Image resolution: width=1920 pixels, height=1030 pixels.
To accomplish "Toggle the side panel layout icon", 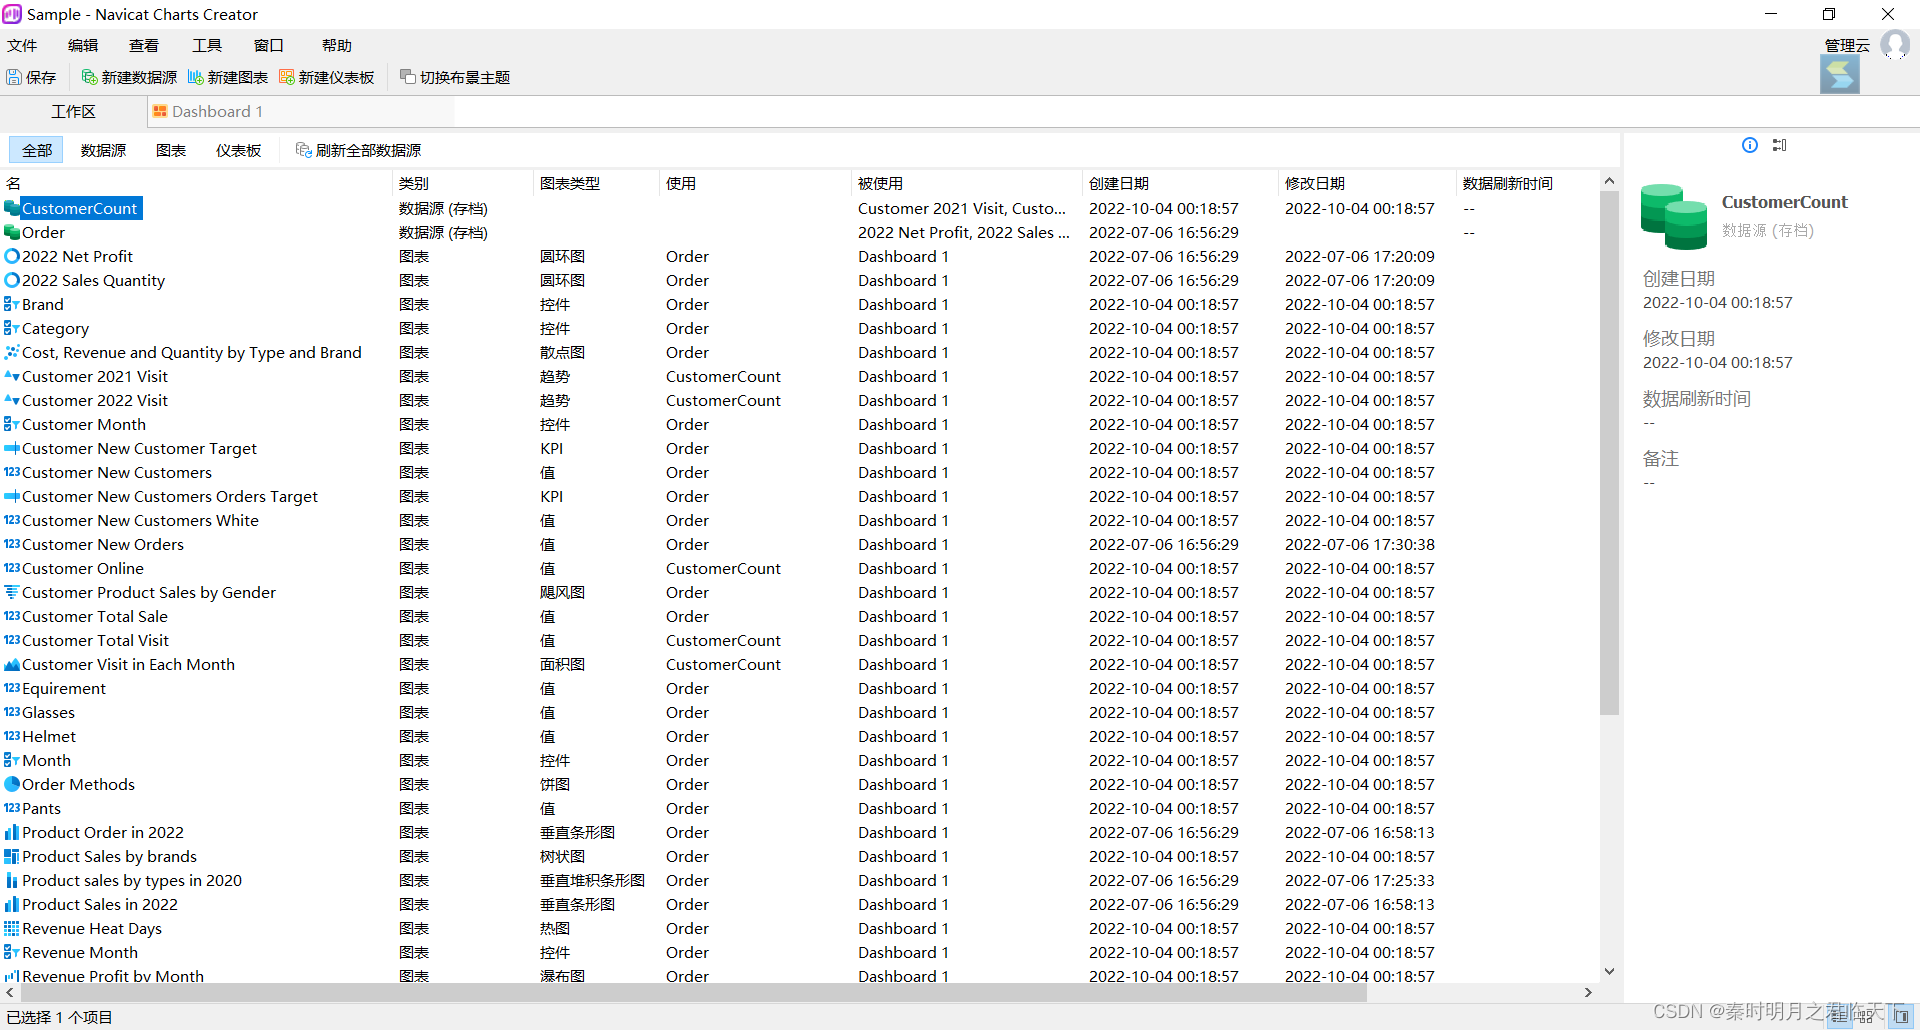I will (x=1780, y=145).
